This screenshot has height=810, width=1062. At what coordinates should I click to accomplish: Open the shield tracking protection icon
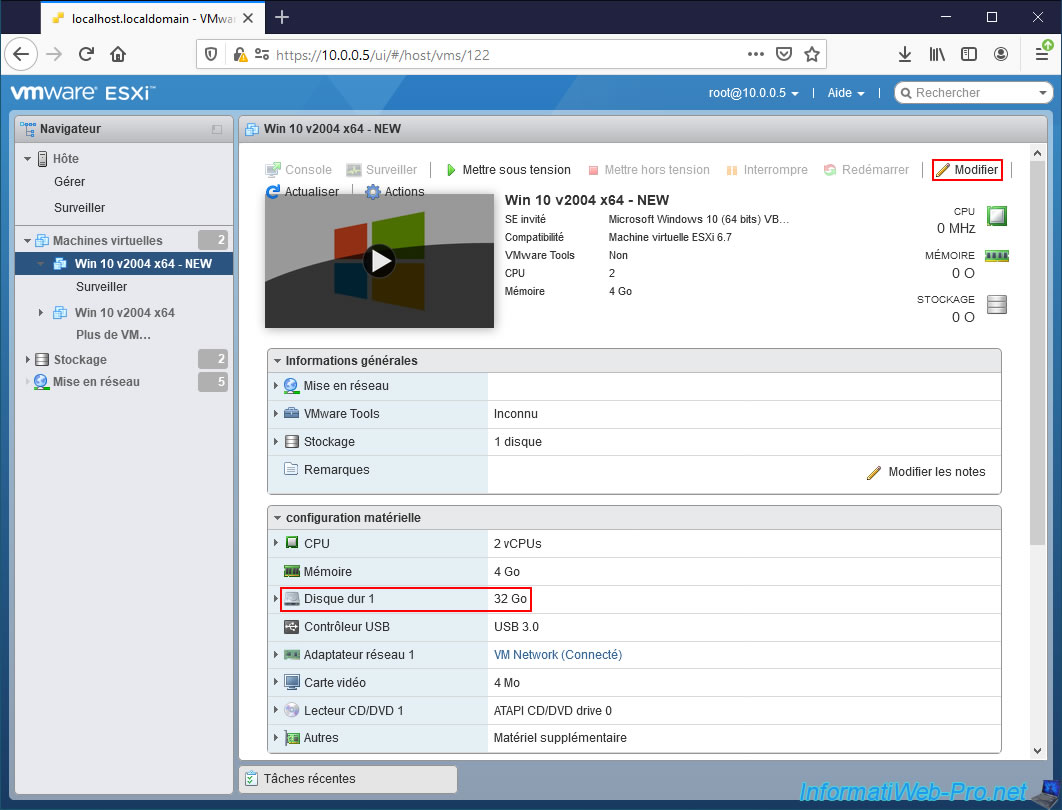click(x=211, y=54)
